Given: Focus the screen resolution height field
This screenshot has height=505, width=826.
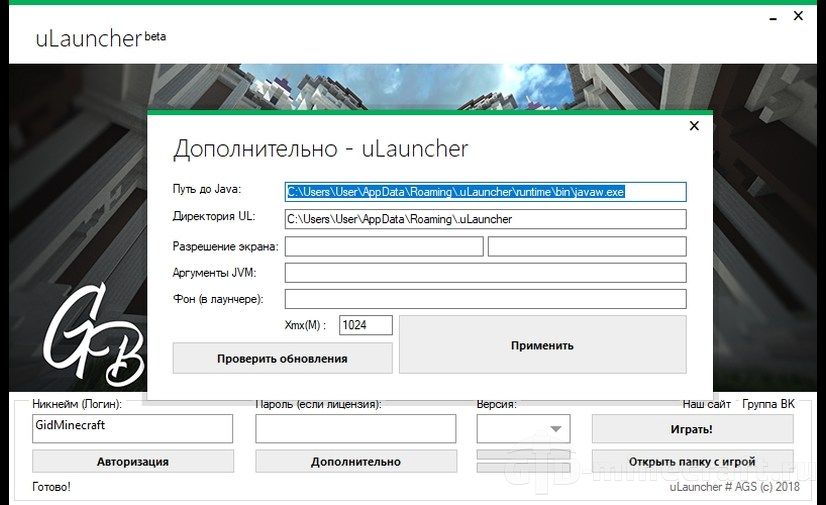Looking at the screenshot, I should [x=587, y=246].
